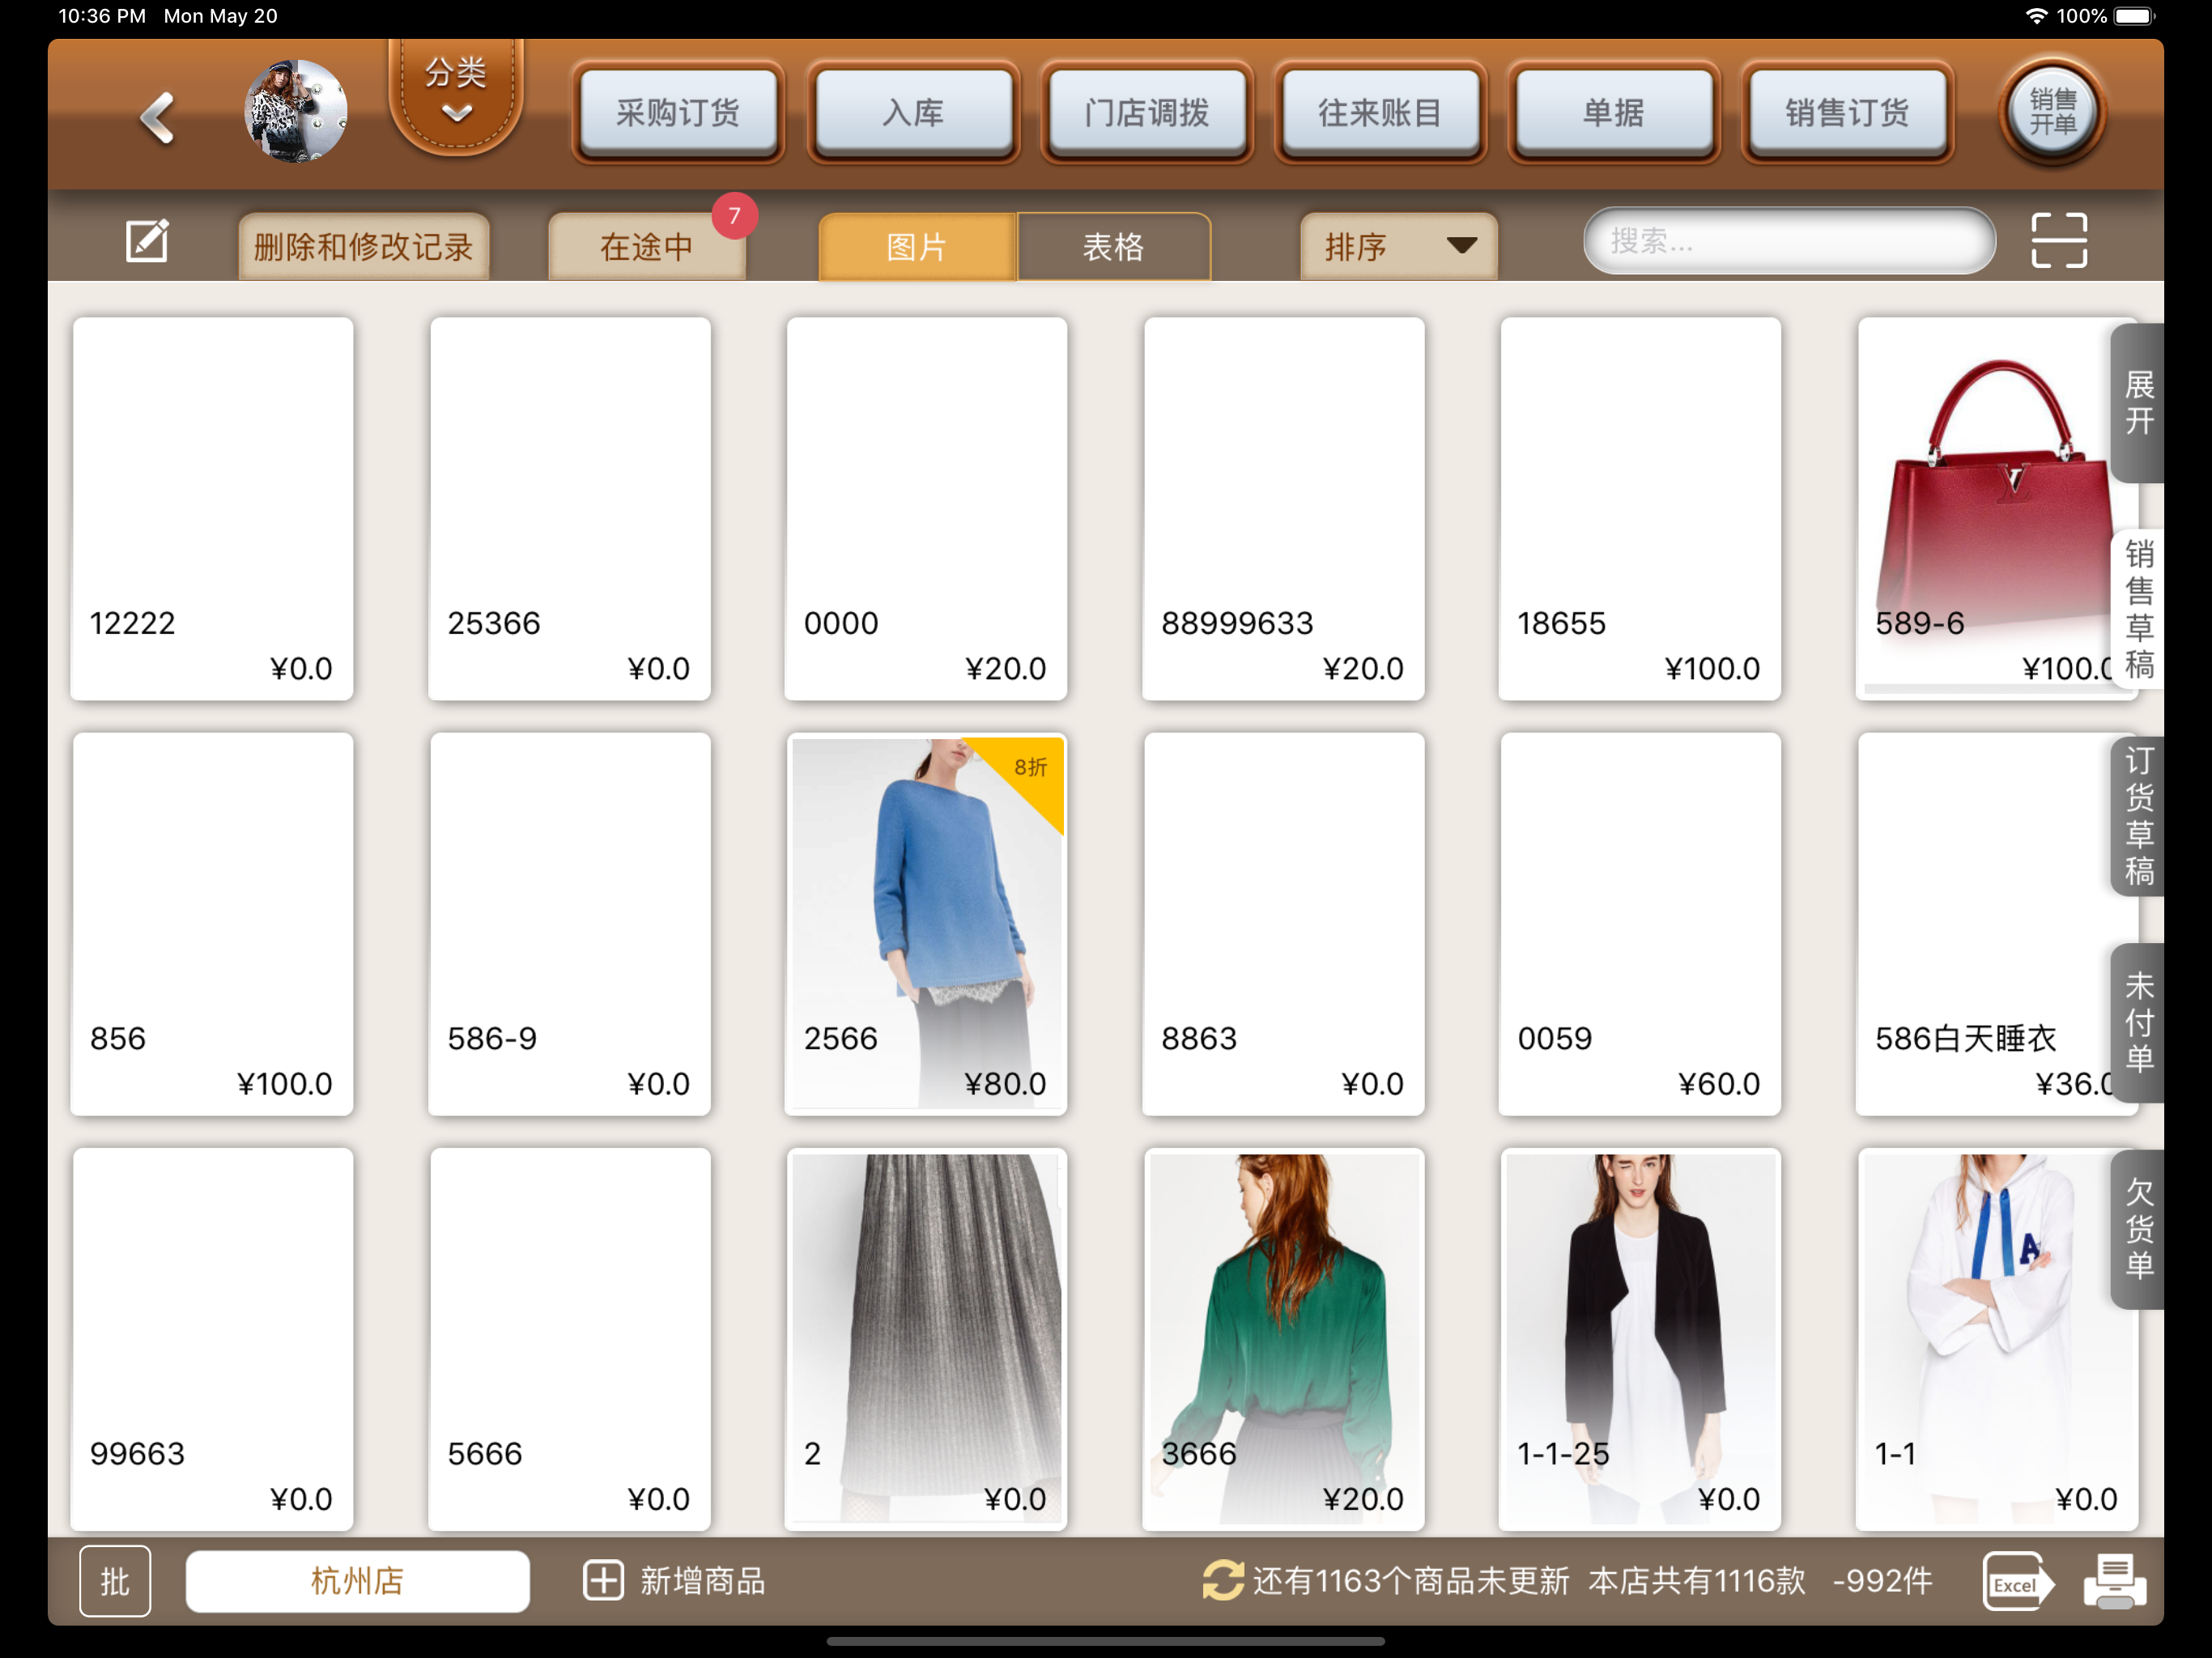
Task: Open the 往来账目 tab
Action: coord(1379,113)
